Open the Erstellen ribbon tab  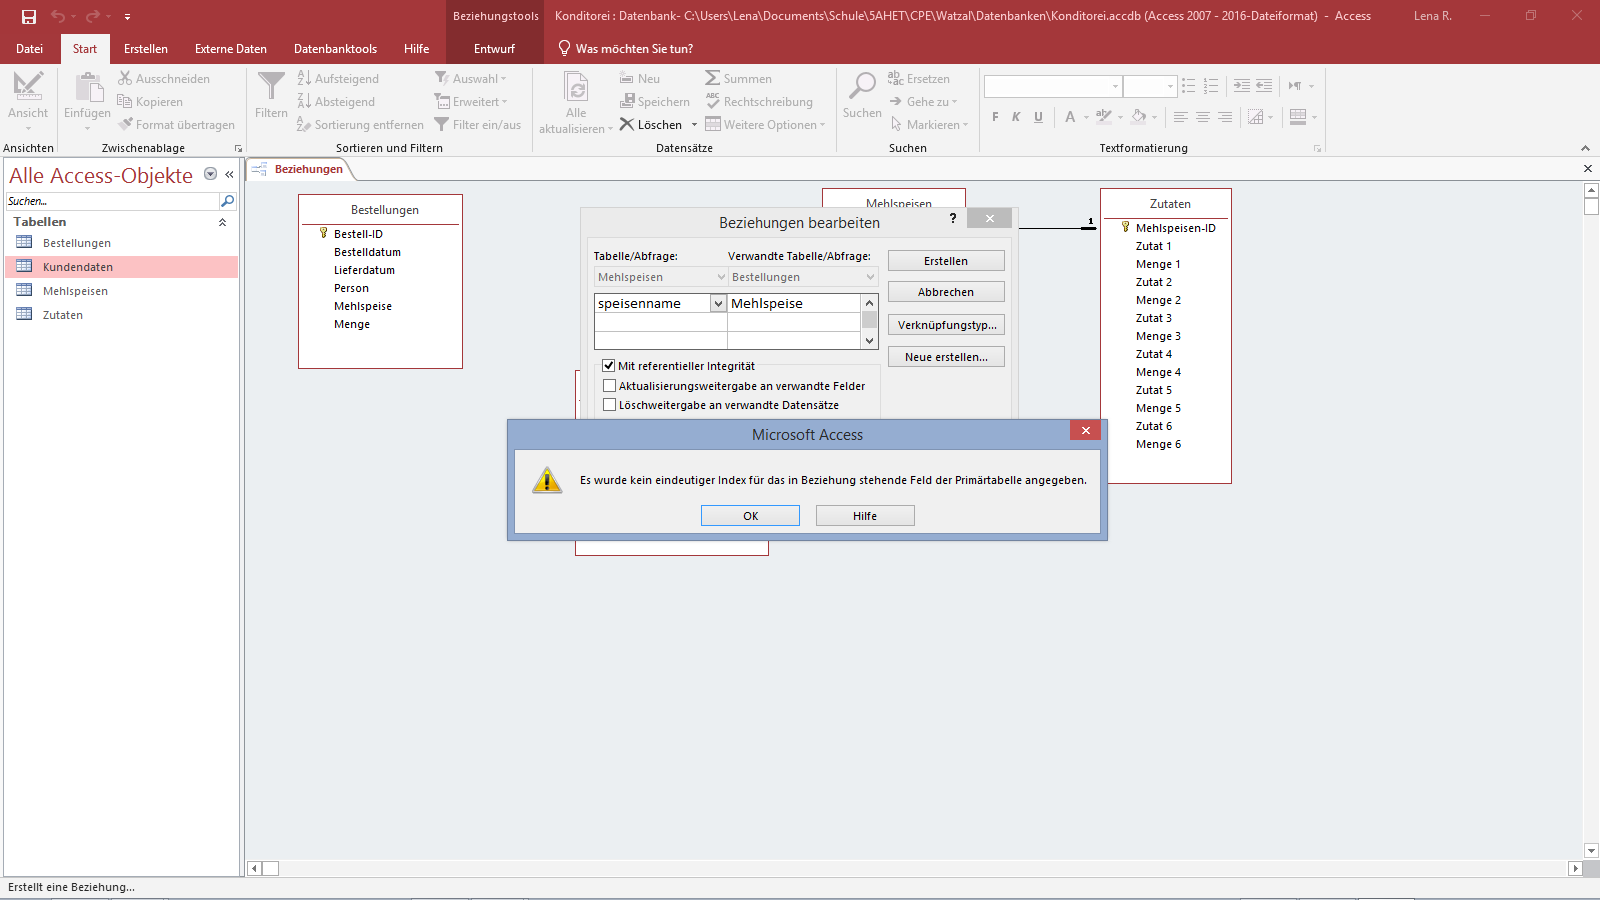coord(146,49)
